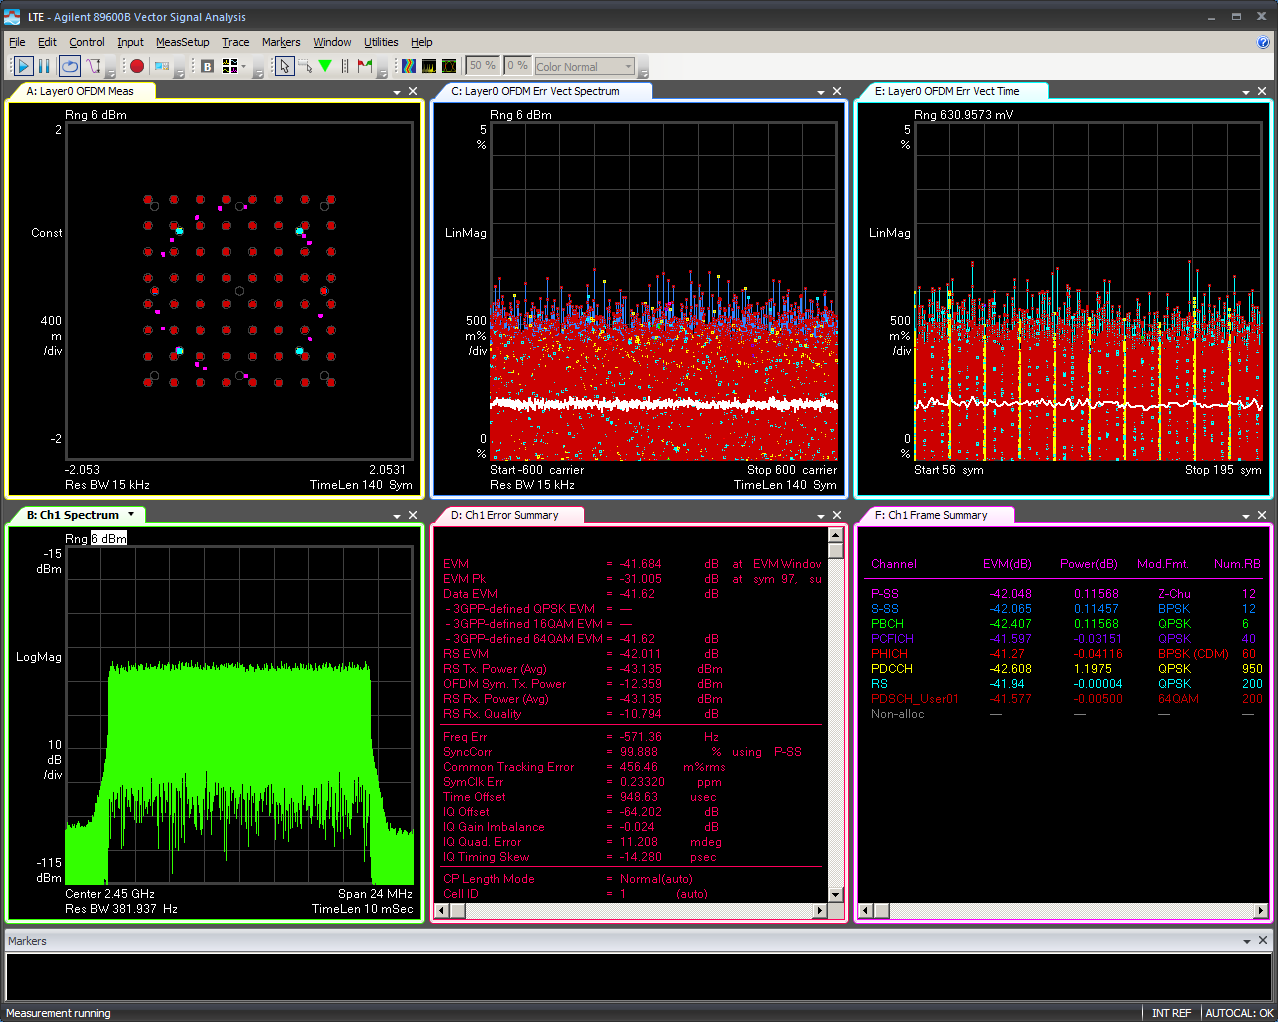This screenshot has height=1022, width=1278.
Task: Click Frame Summary horizontal scrollbar left arrow
Action: (866, 910)
